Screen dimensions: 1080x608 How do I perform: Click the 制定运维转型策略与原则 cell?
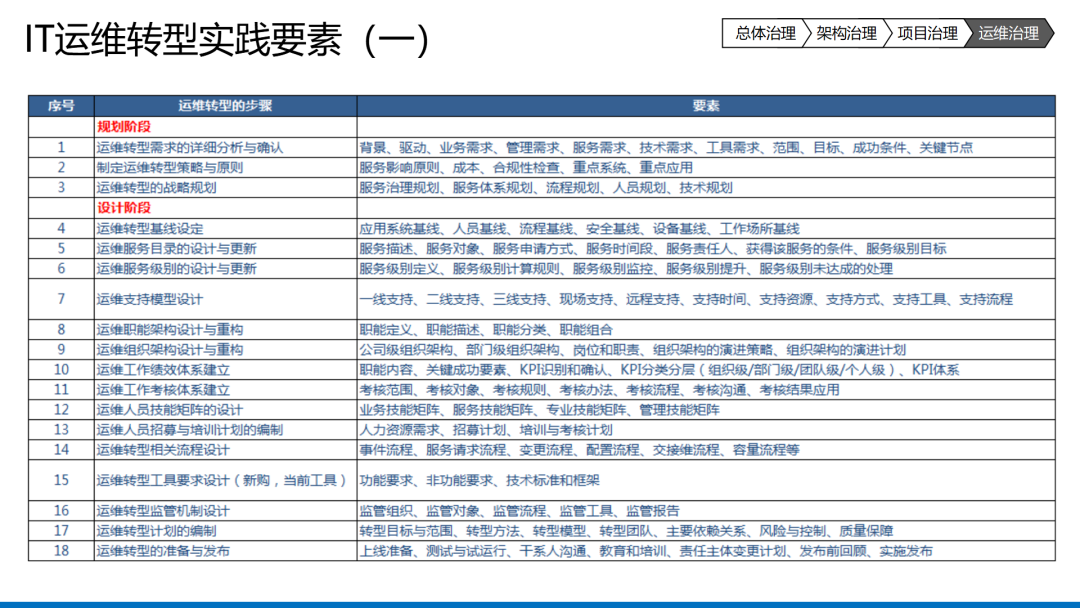click(225, 167)
